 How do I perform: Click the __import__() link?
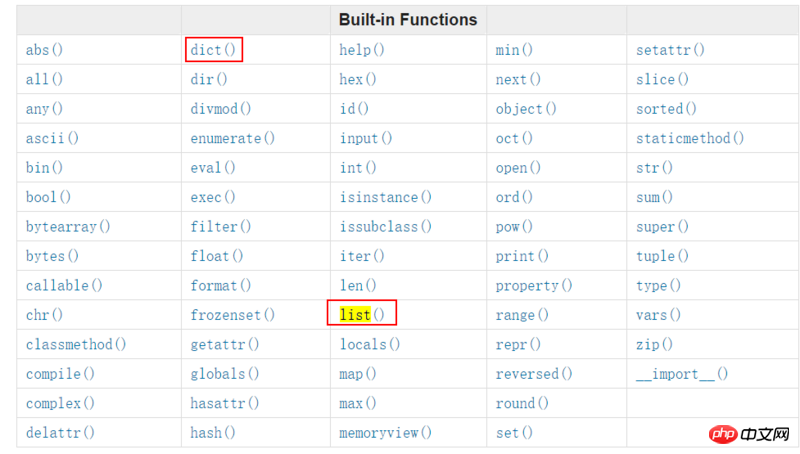(x=682, y=374)
